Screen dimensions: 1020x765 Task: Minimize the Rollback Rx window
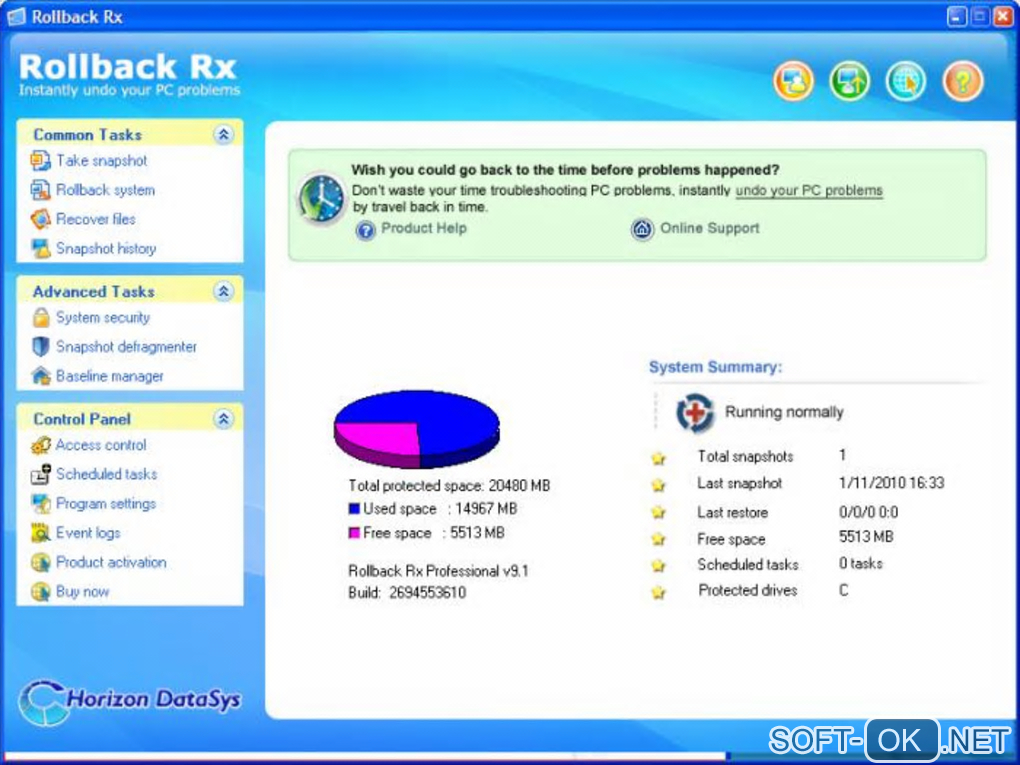956,16
